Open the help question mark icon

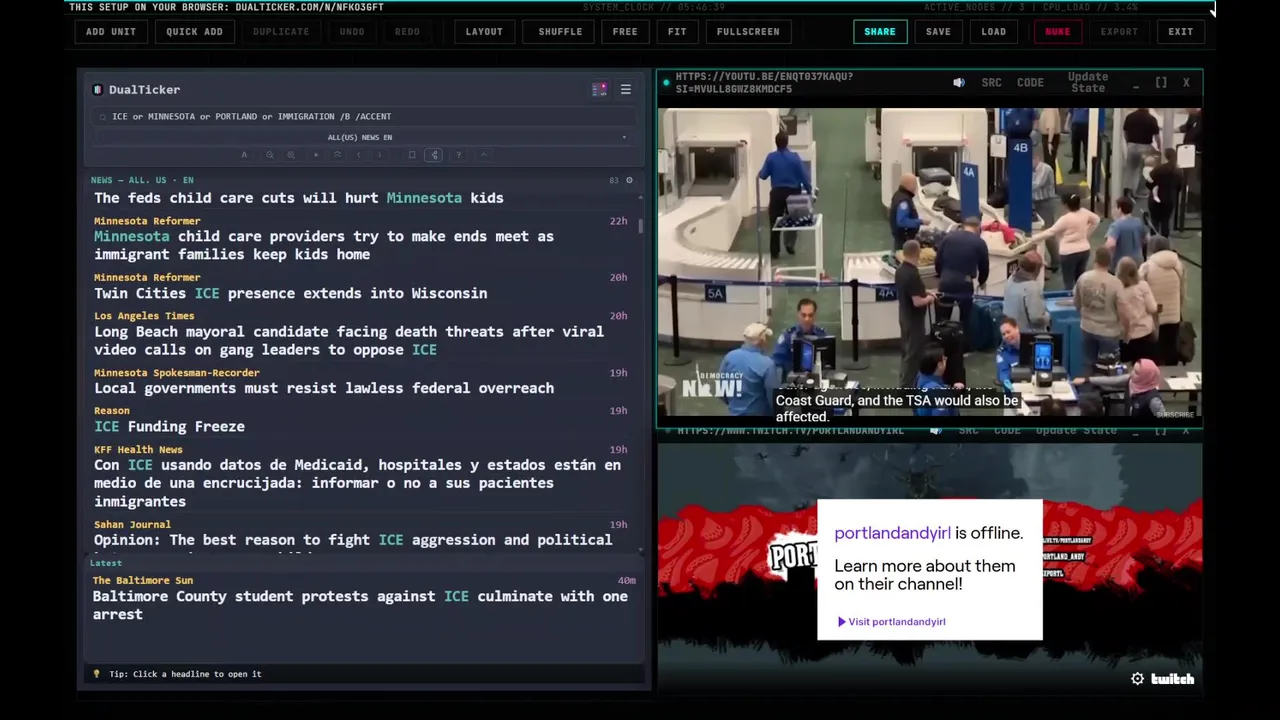point(458,155)
